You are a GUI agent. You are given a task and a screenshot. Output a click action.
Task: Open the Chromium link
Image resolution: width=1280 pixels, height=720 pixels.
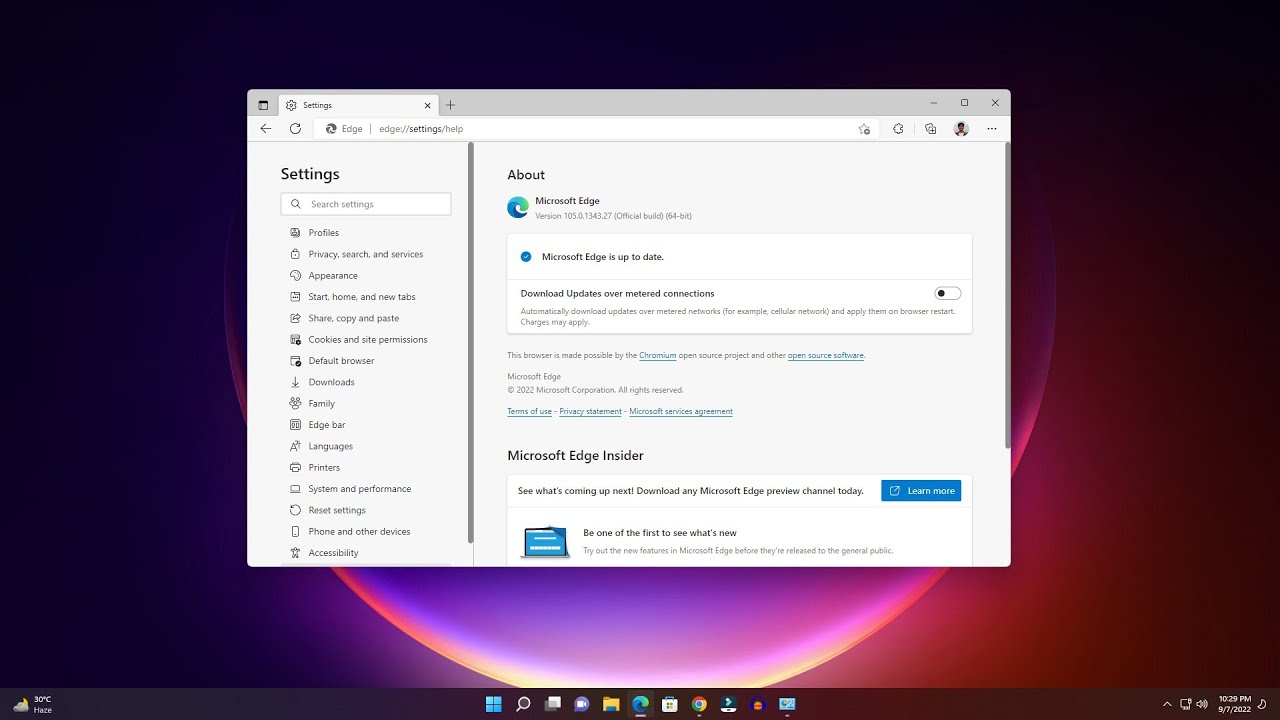[658, 355]
